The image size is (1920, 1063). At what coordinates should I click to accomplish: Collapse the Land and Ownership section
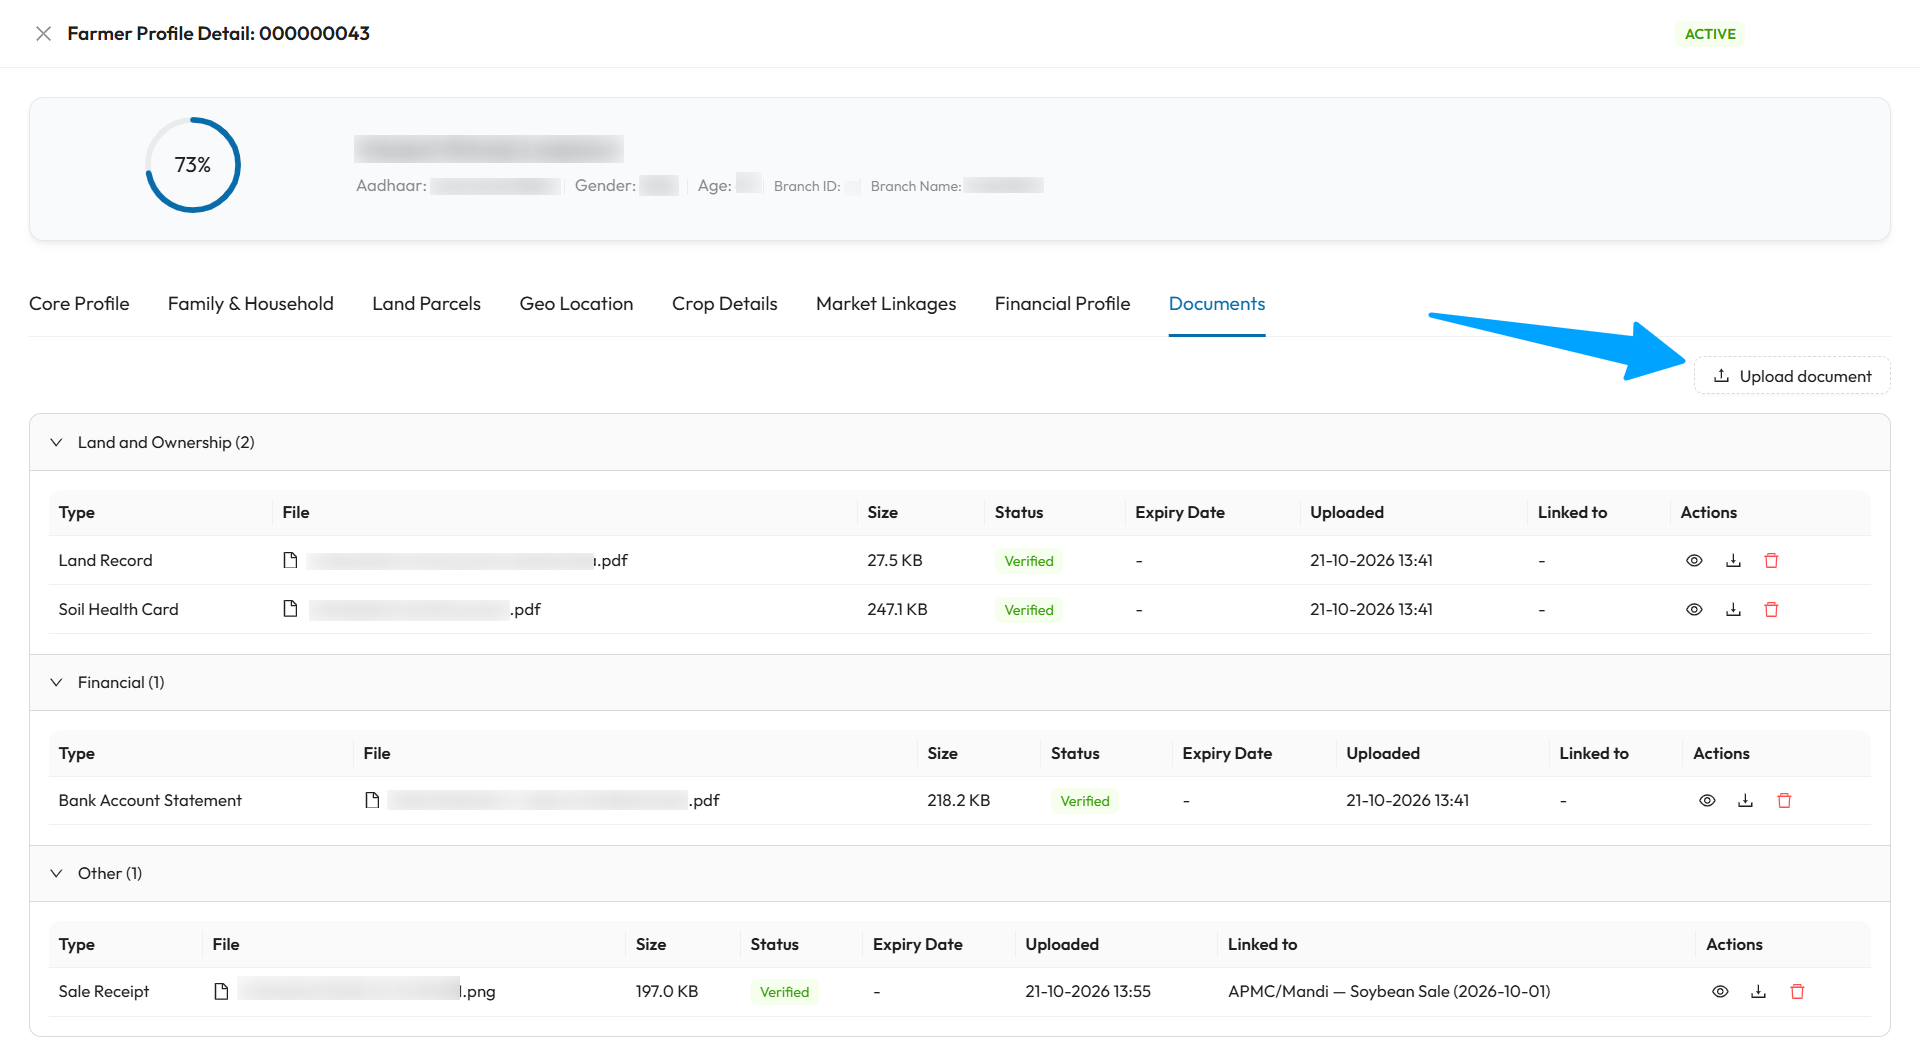point(56,442)
